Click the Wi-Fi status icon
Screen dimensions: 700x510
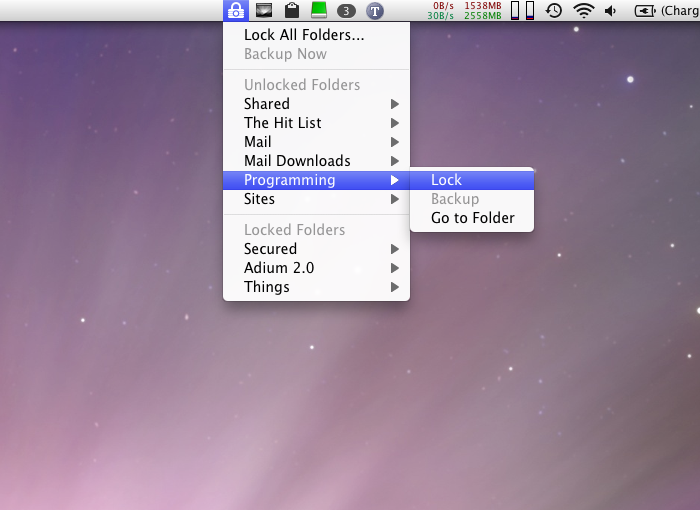pyautogui.click(x=583, y=10)
